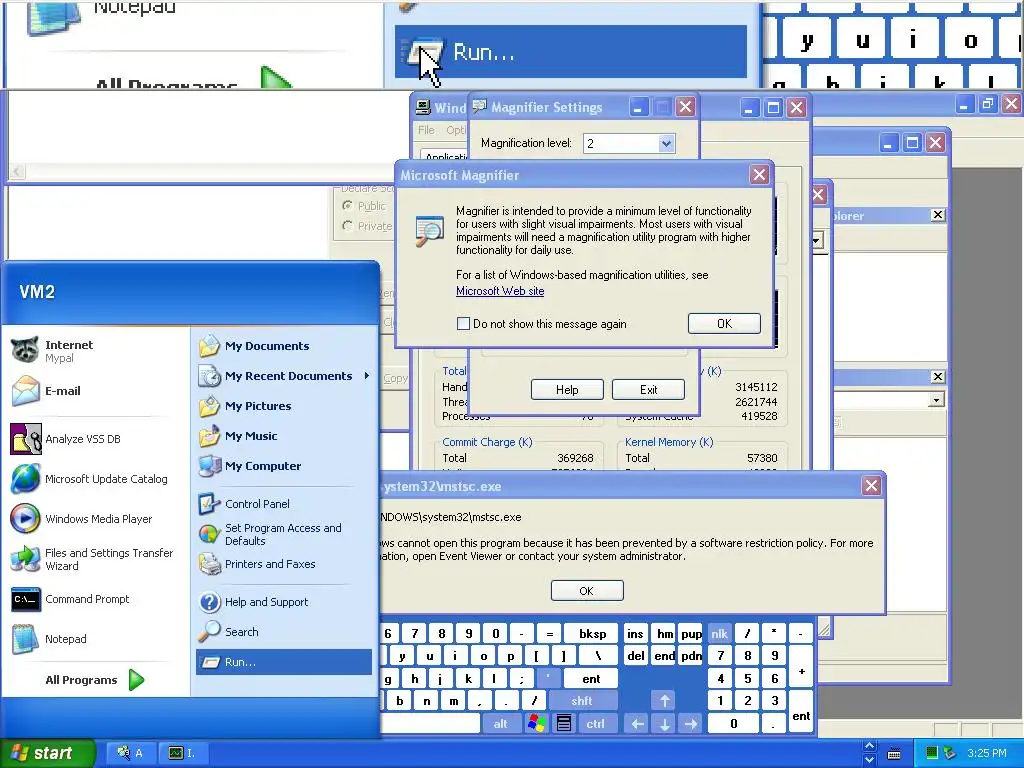Click numpad 0 key on on-screen keyboard
The width and height of the screenshot is (1024, 768).
[733, 724]
